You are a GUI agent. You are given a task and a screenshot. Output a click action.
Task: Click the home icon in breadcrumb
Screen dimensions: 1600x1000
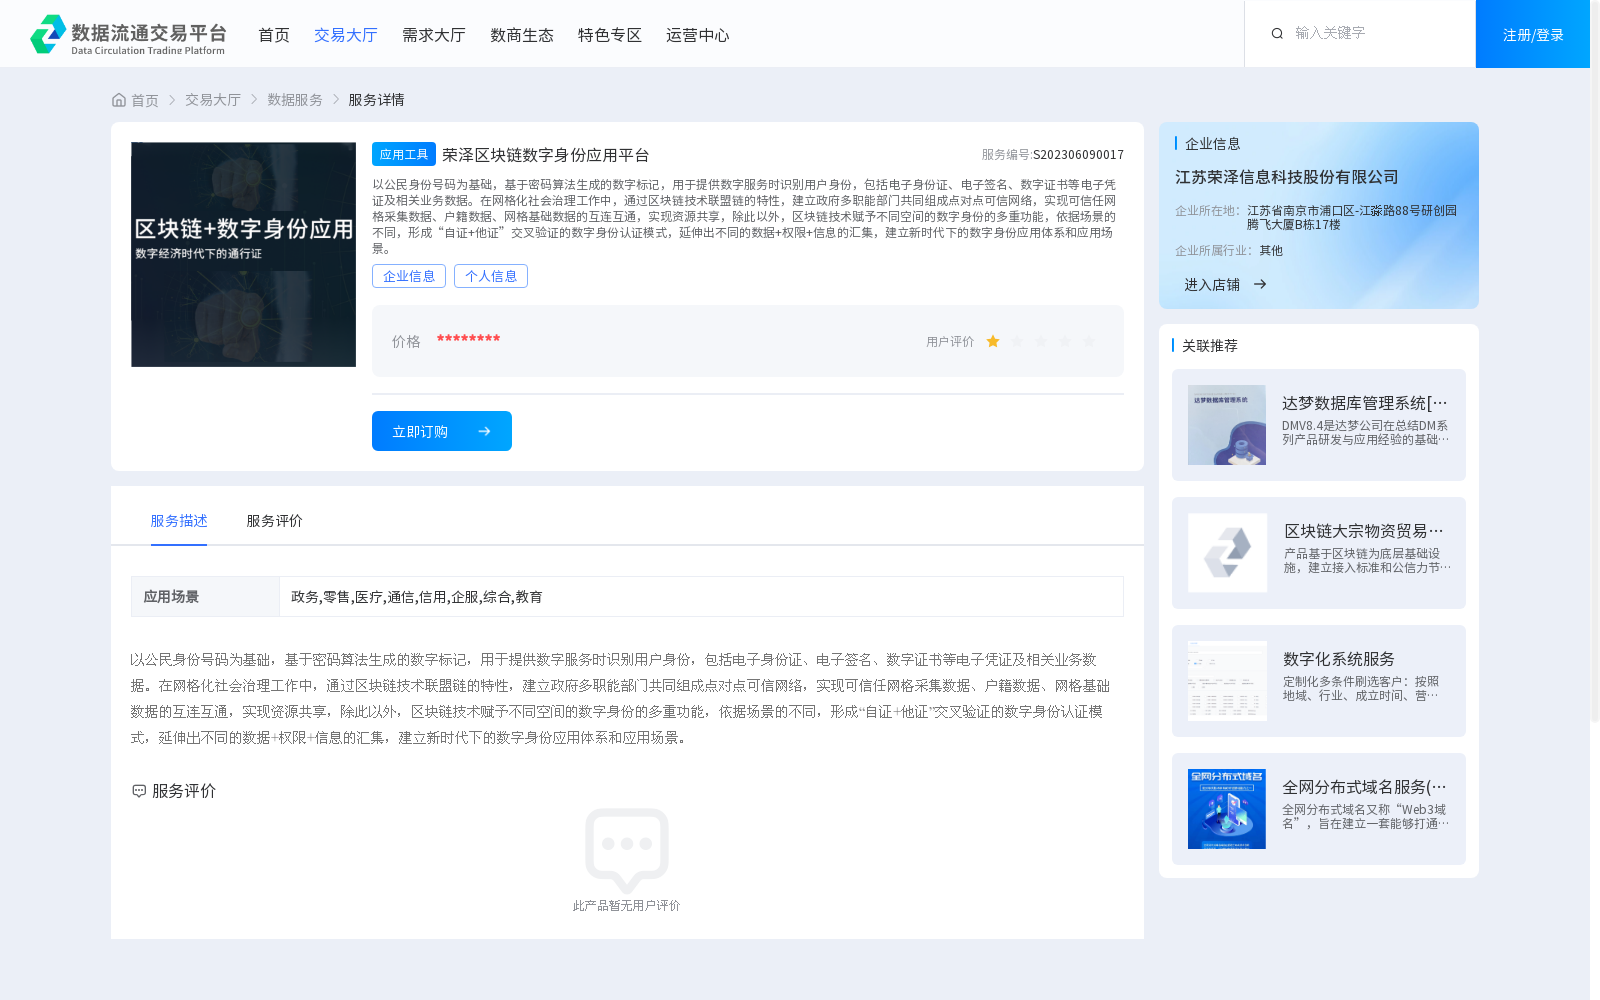[x=119, y=100]
